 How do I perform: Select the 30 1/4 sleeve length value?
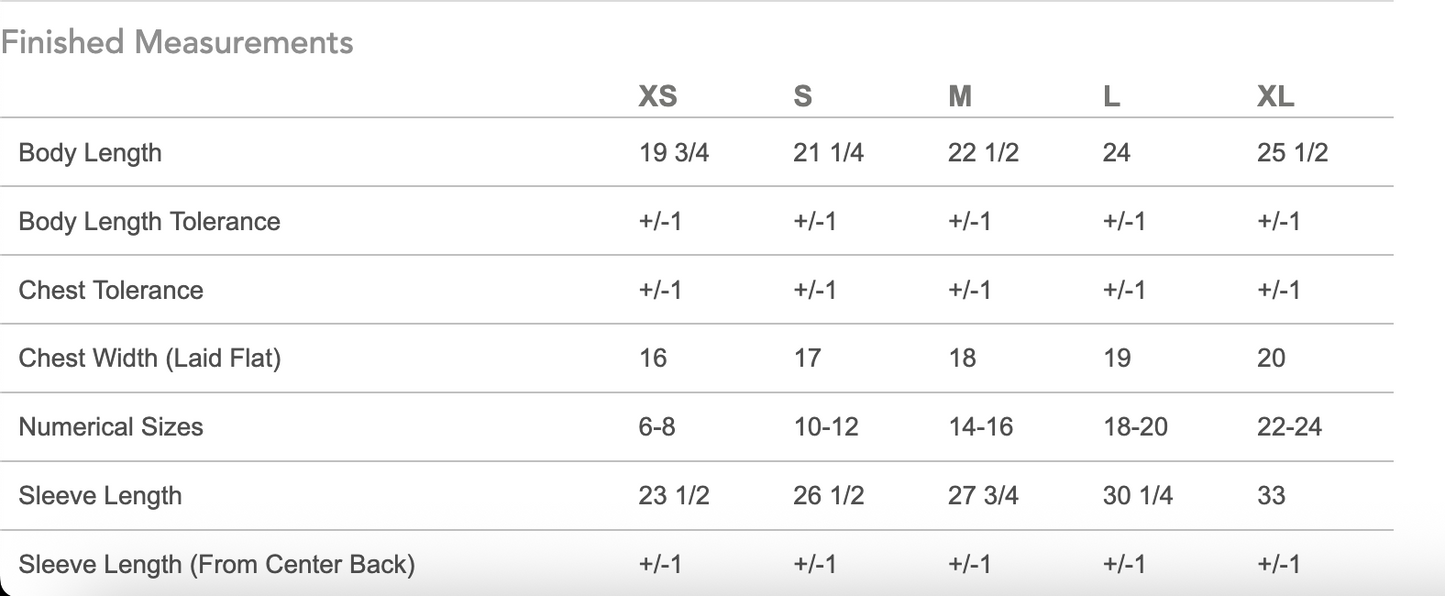coord(1138,495)
